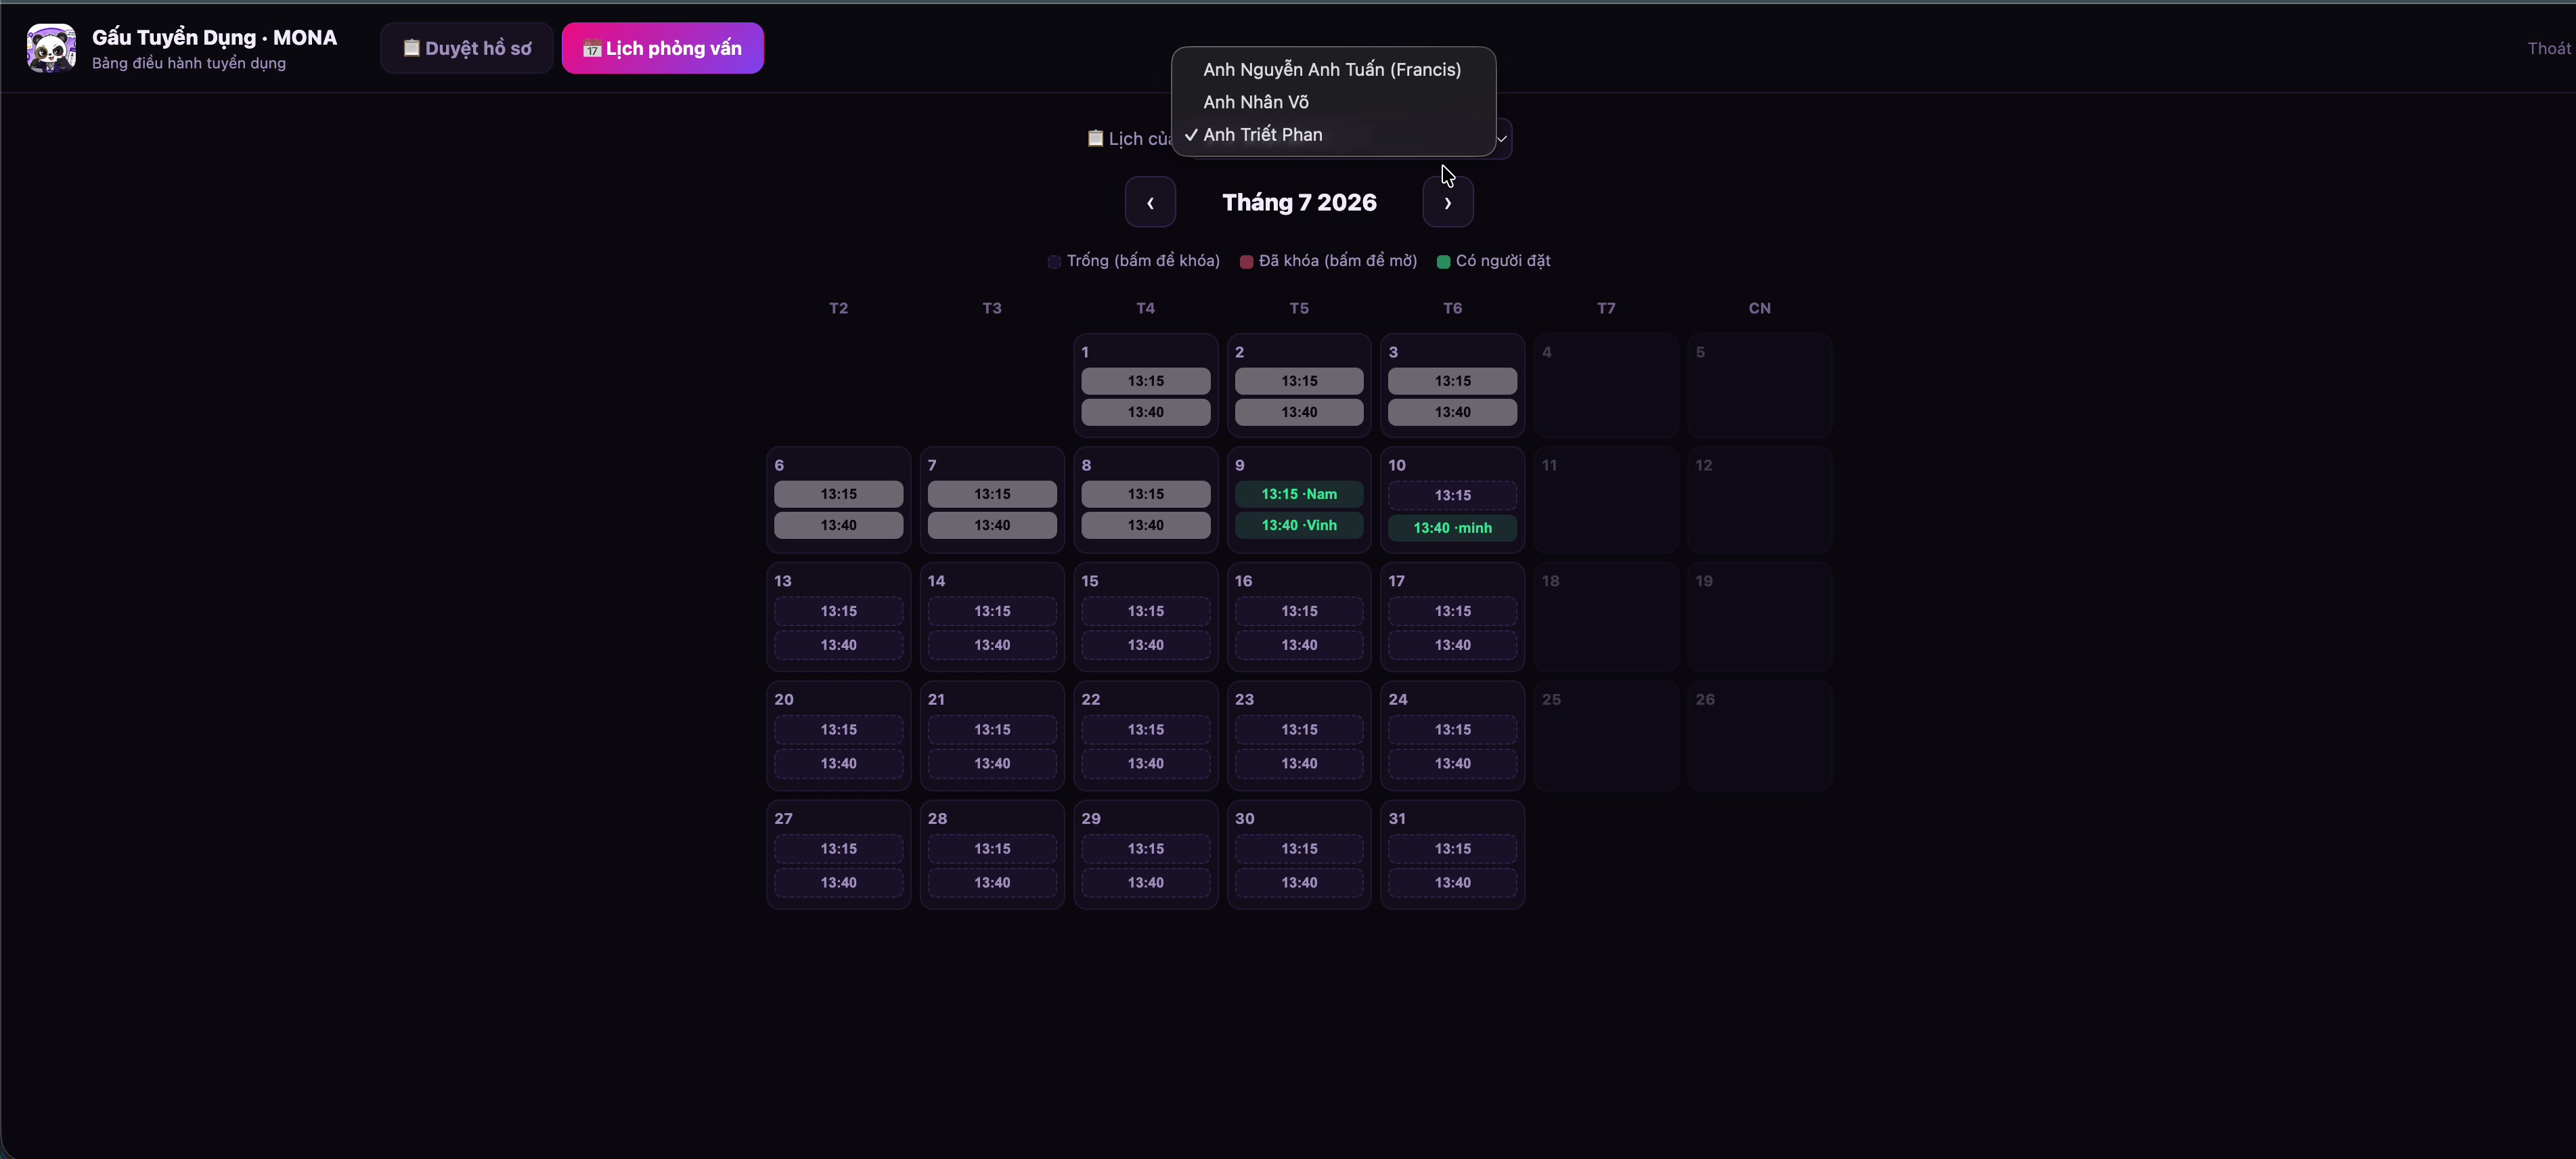The image size is (2576, 1159).
Task: Click the panda logo avatar
Action: tap(51, 48)
